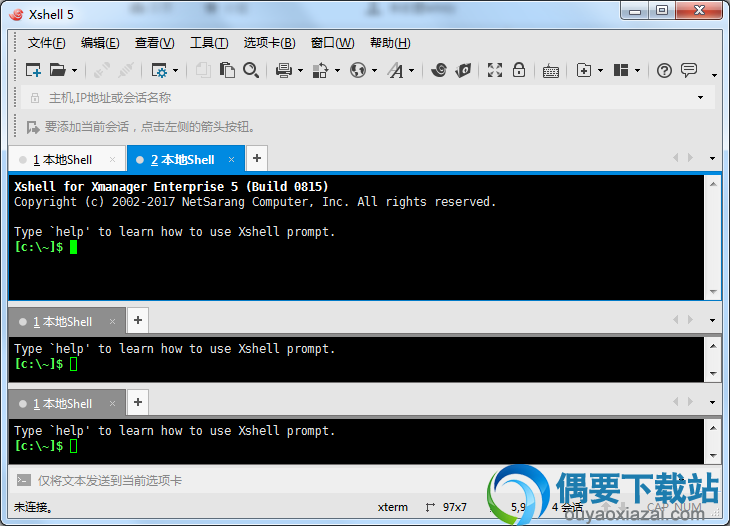Viewport: 730px width, 526px height.
Task: Click the padlock lock-screen icon
Action: (519, 70)
